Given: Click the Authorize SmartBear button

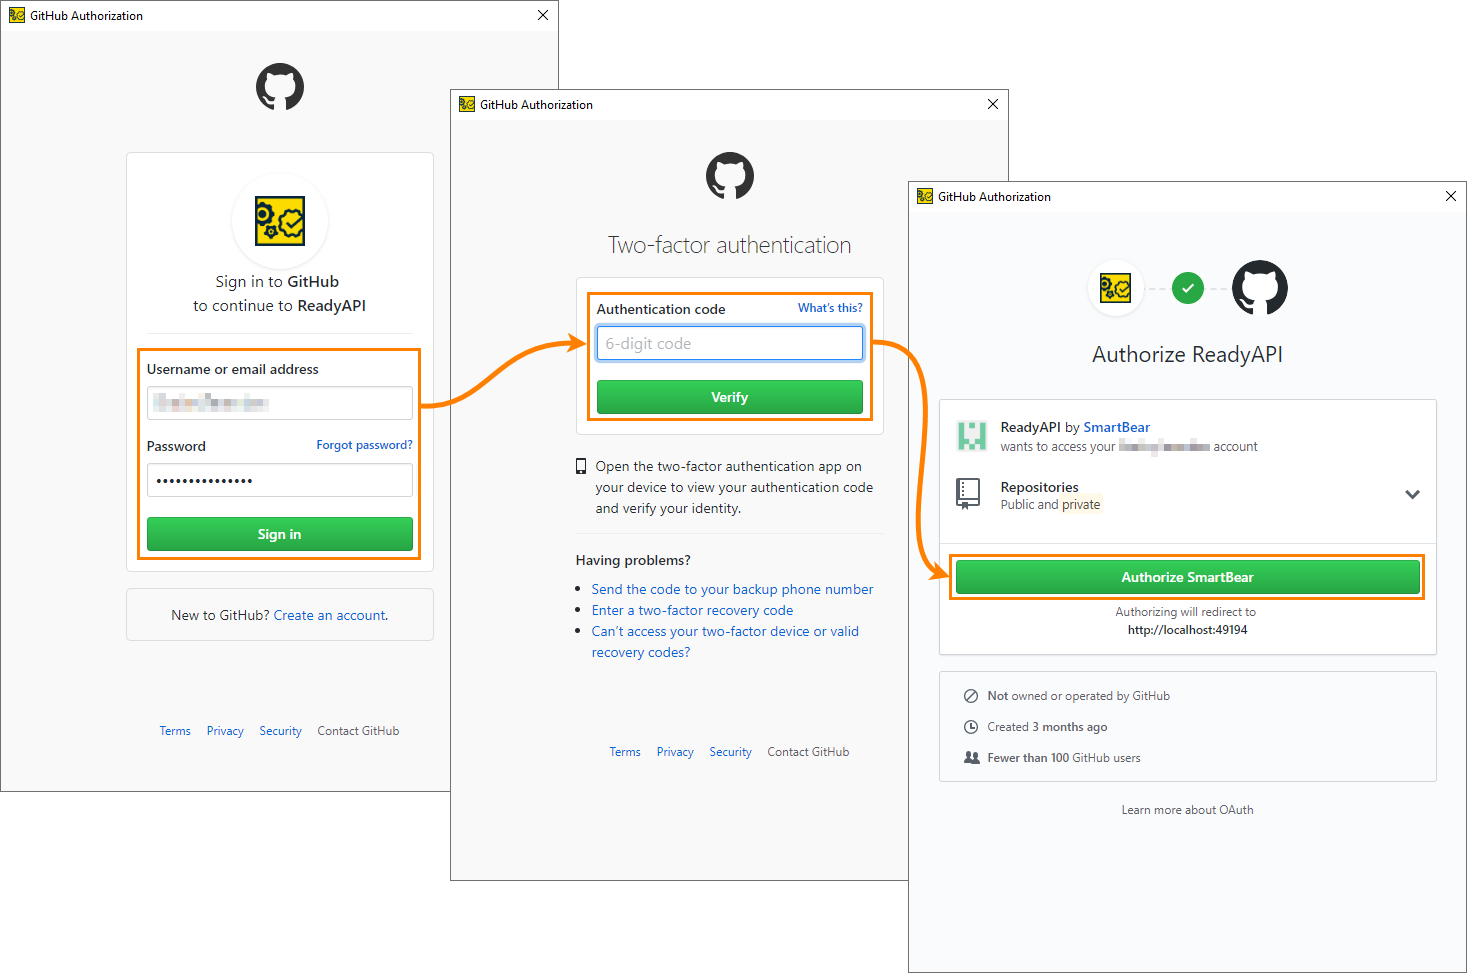Looking at the screenshot, I should coord(1188,577).
